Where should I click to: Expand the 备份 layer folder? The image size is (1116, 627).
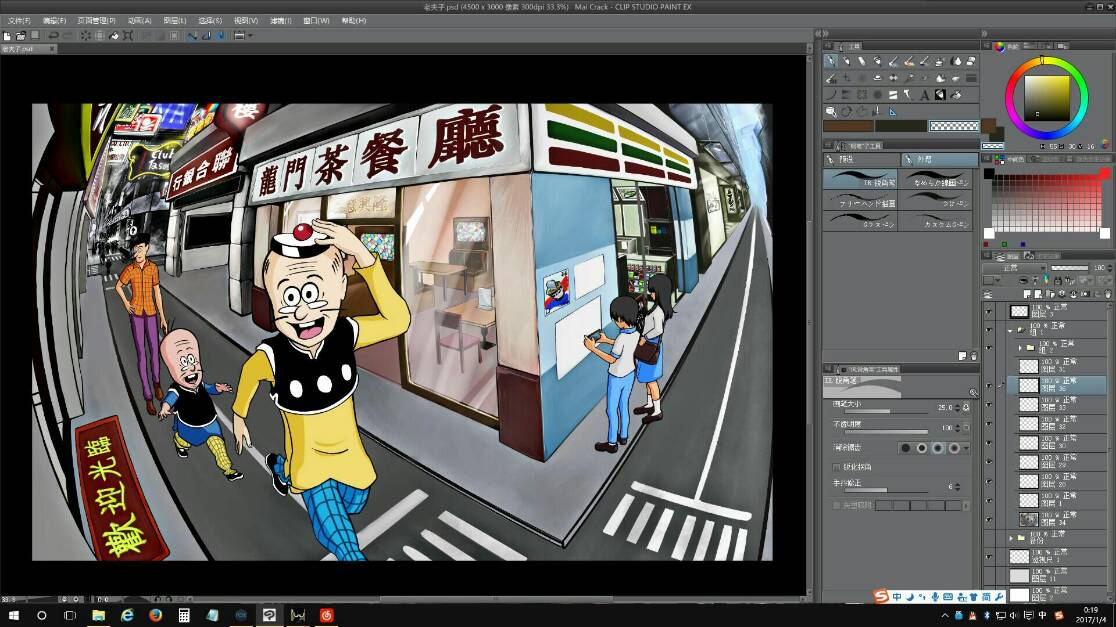[x=1011, y=537]
